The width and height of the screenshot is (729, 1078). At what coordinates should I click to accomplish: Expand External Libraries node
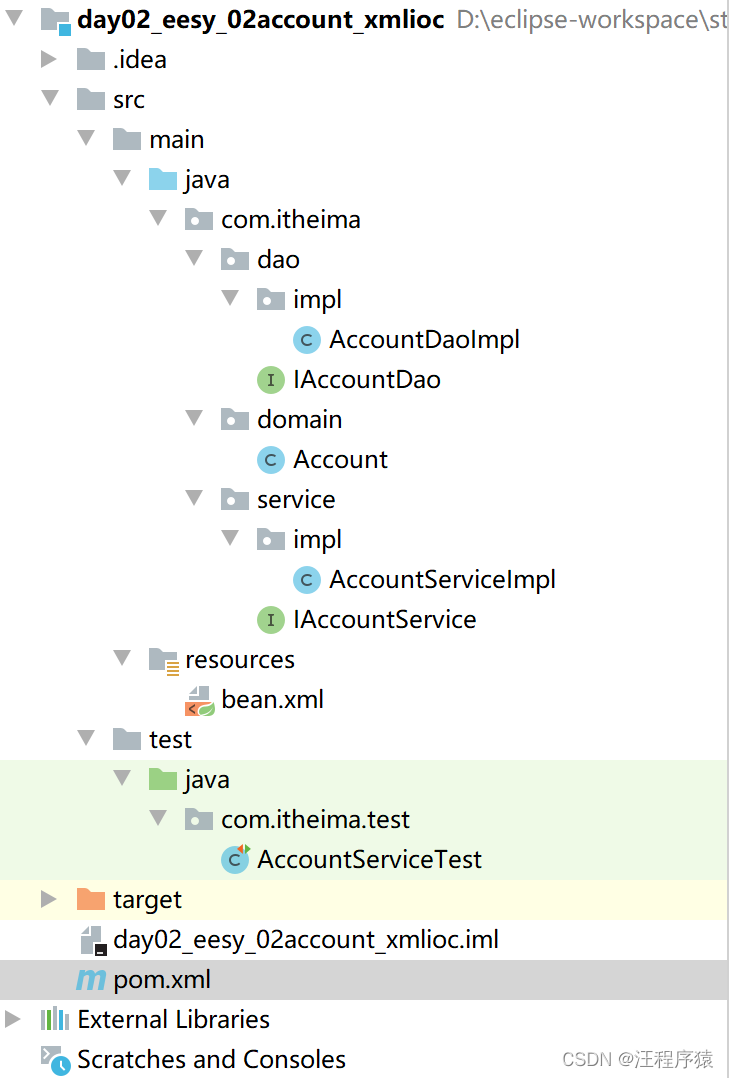click(12, 1020)
